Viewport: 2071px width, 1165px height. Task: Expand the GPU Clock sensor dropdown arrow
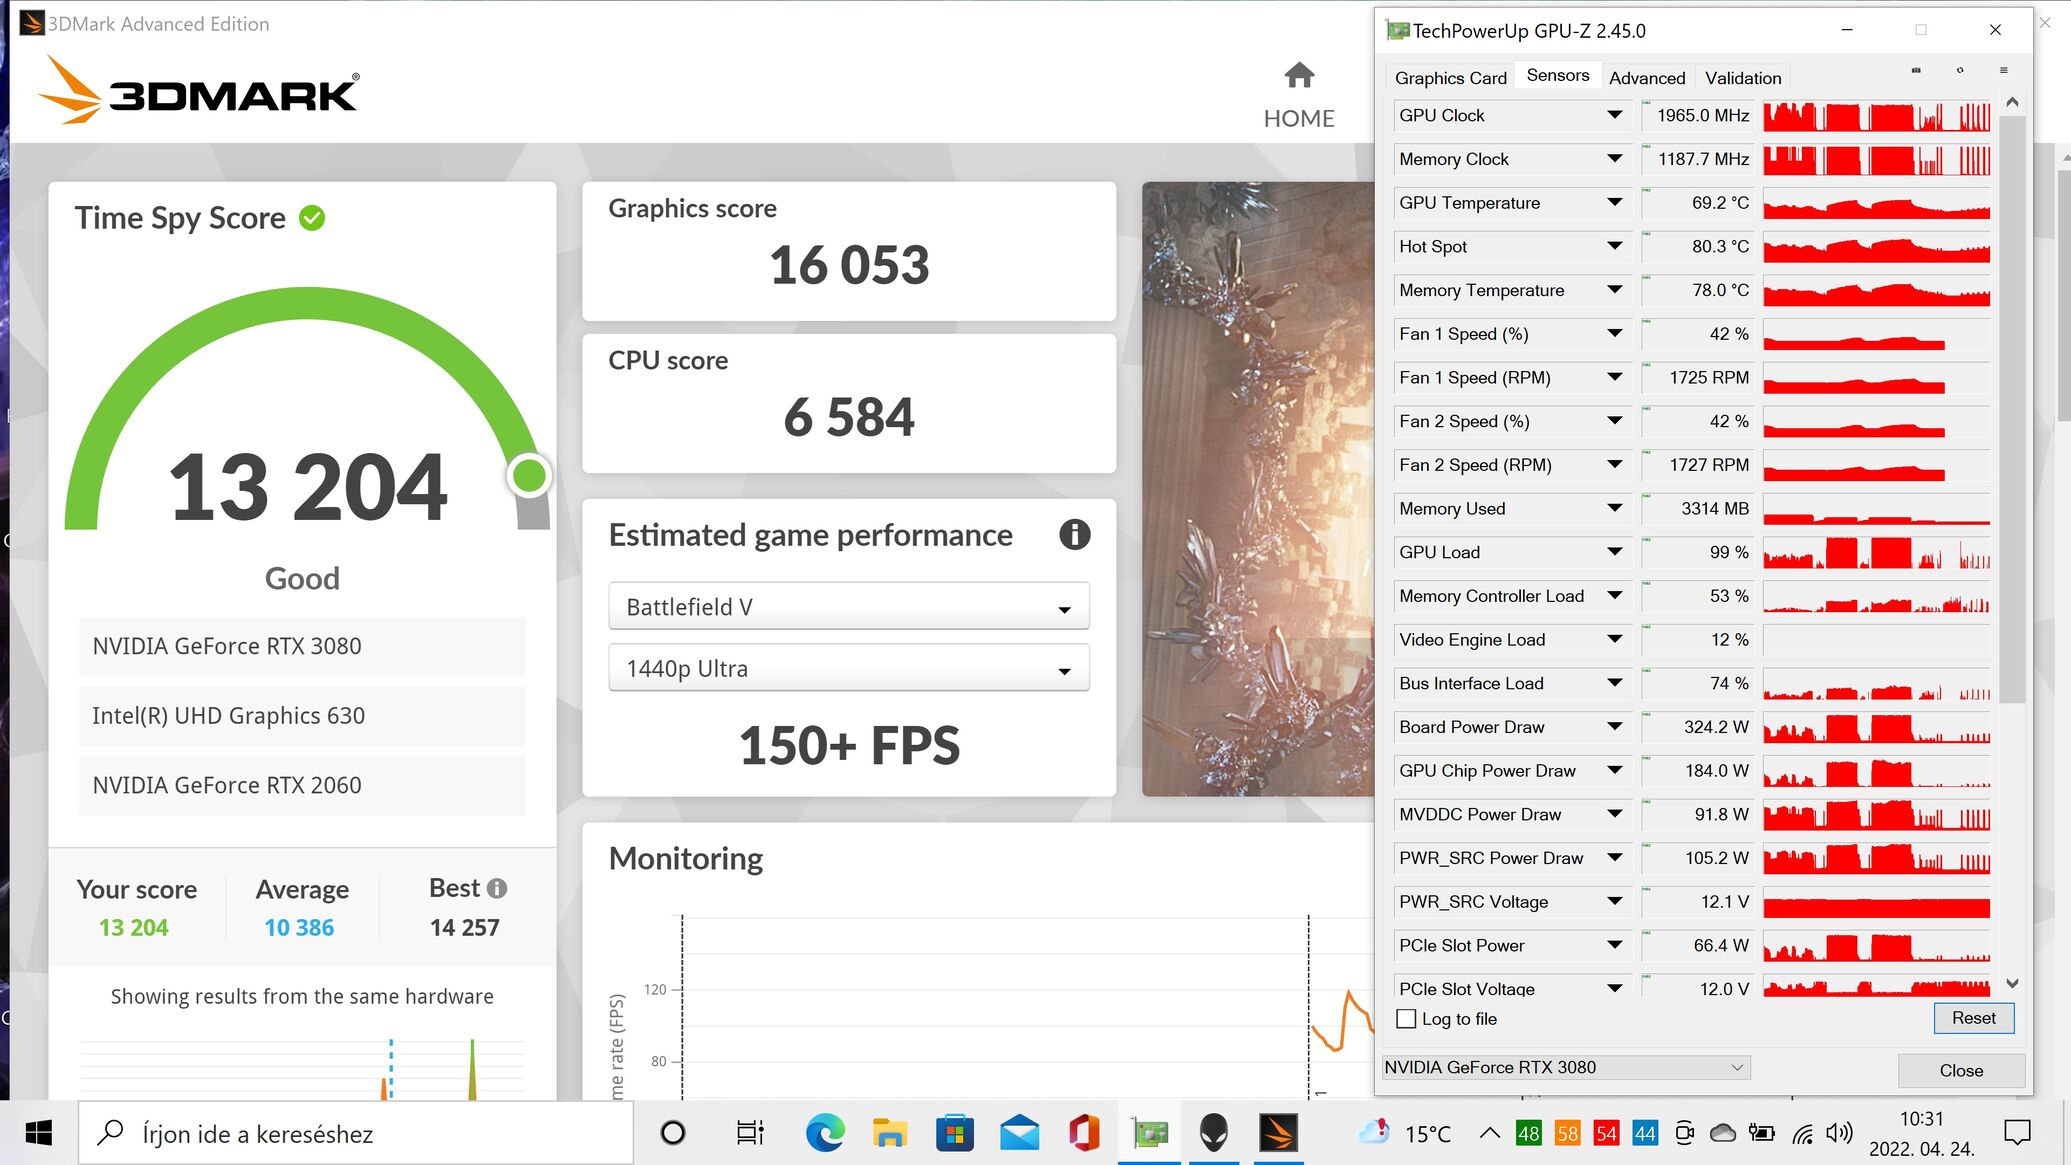[x=1614, y=115]
